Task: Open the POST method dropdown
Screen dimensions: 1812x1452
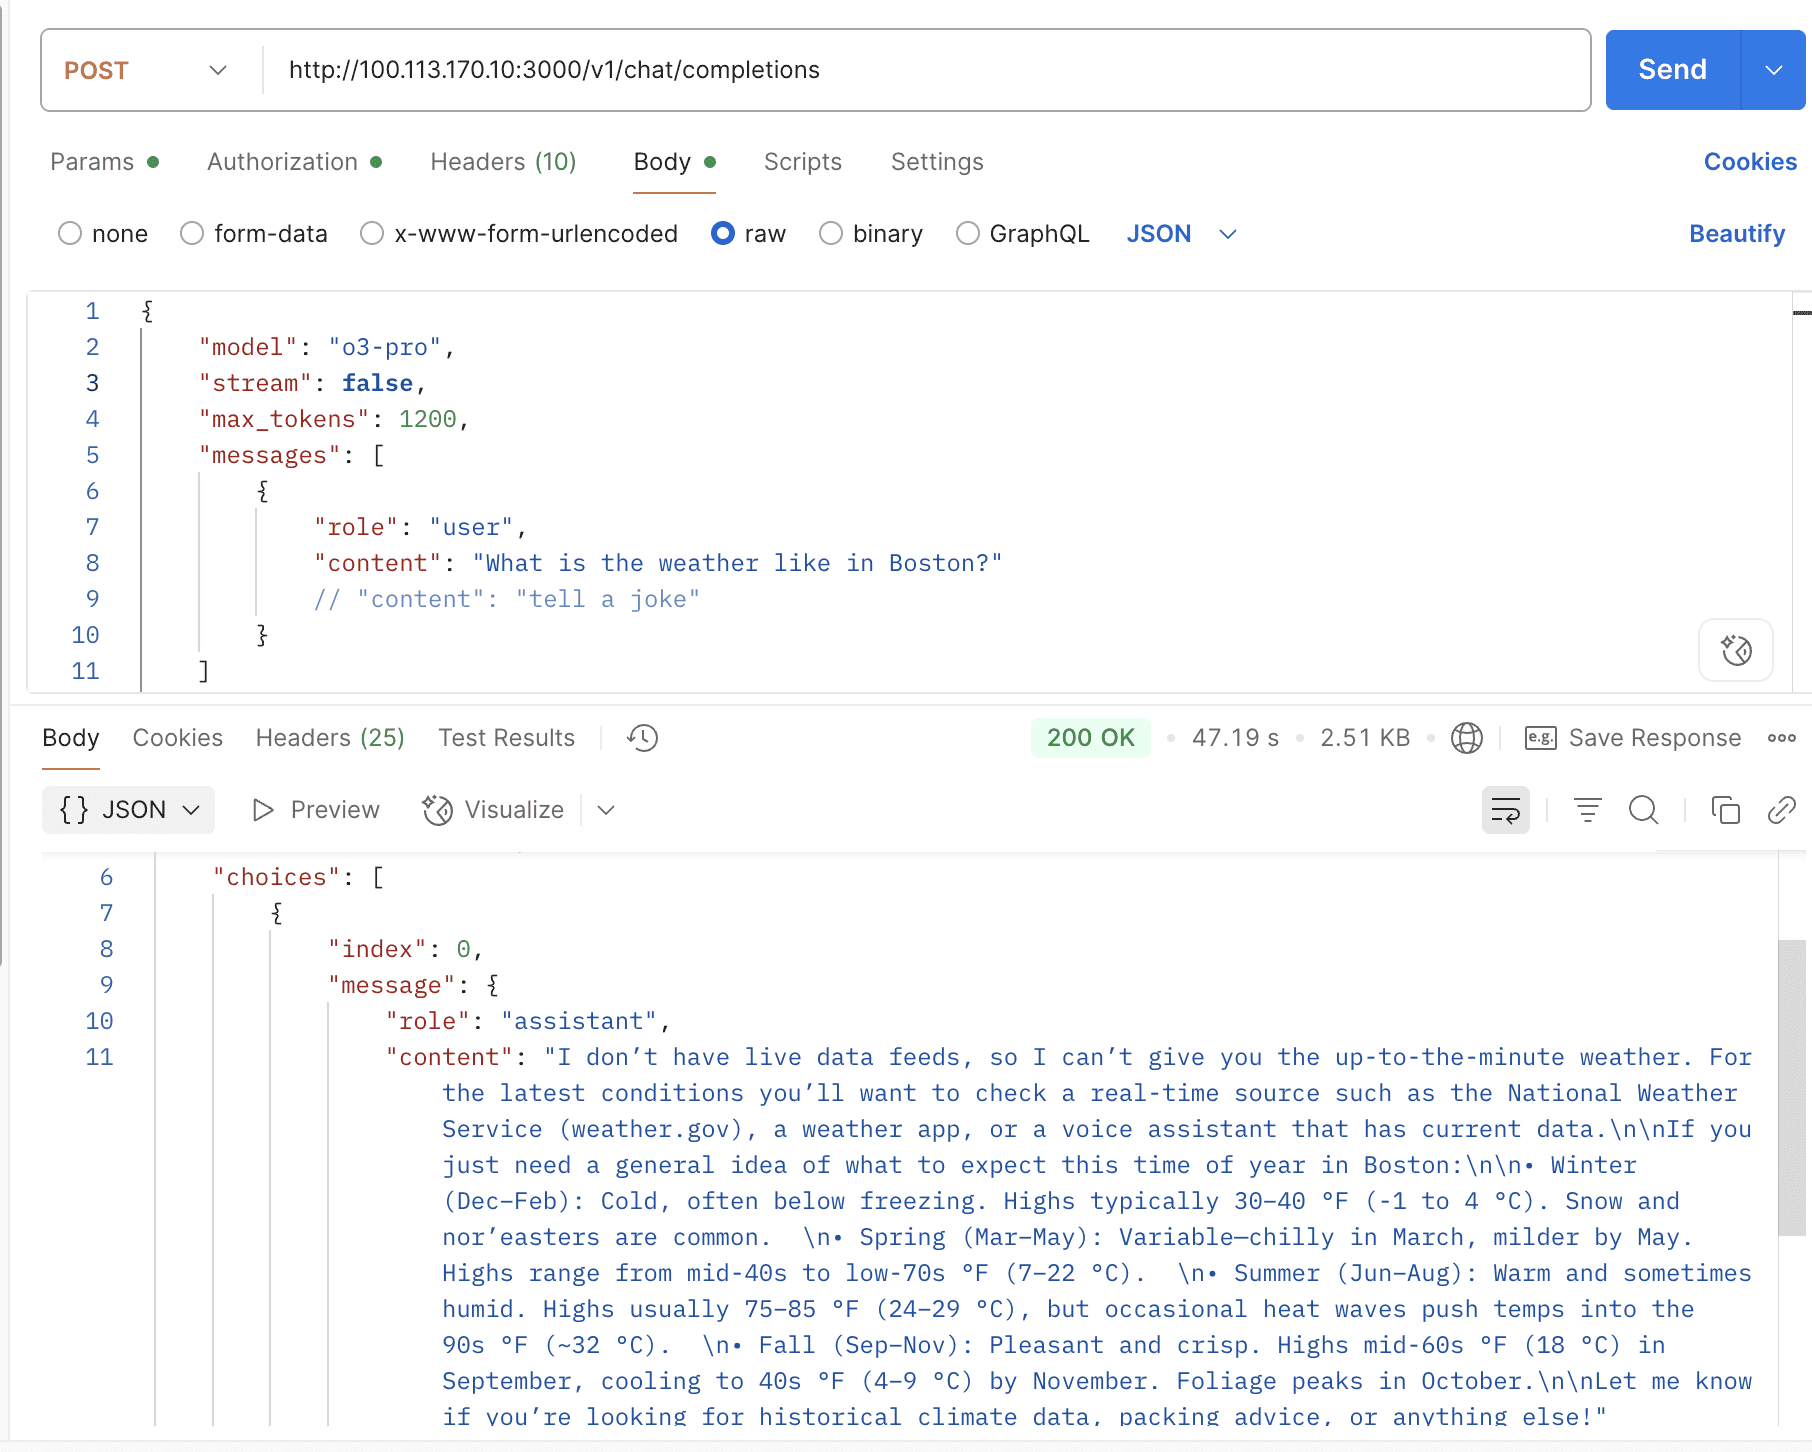Action: tap(146, 70)
